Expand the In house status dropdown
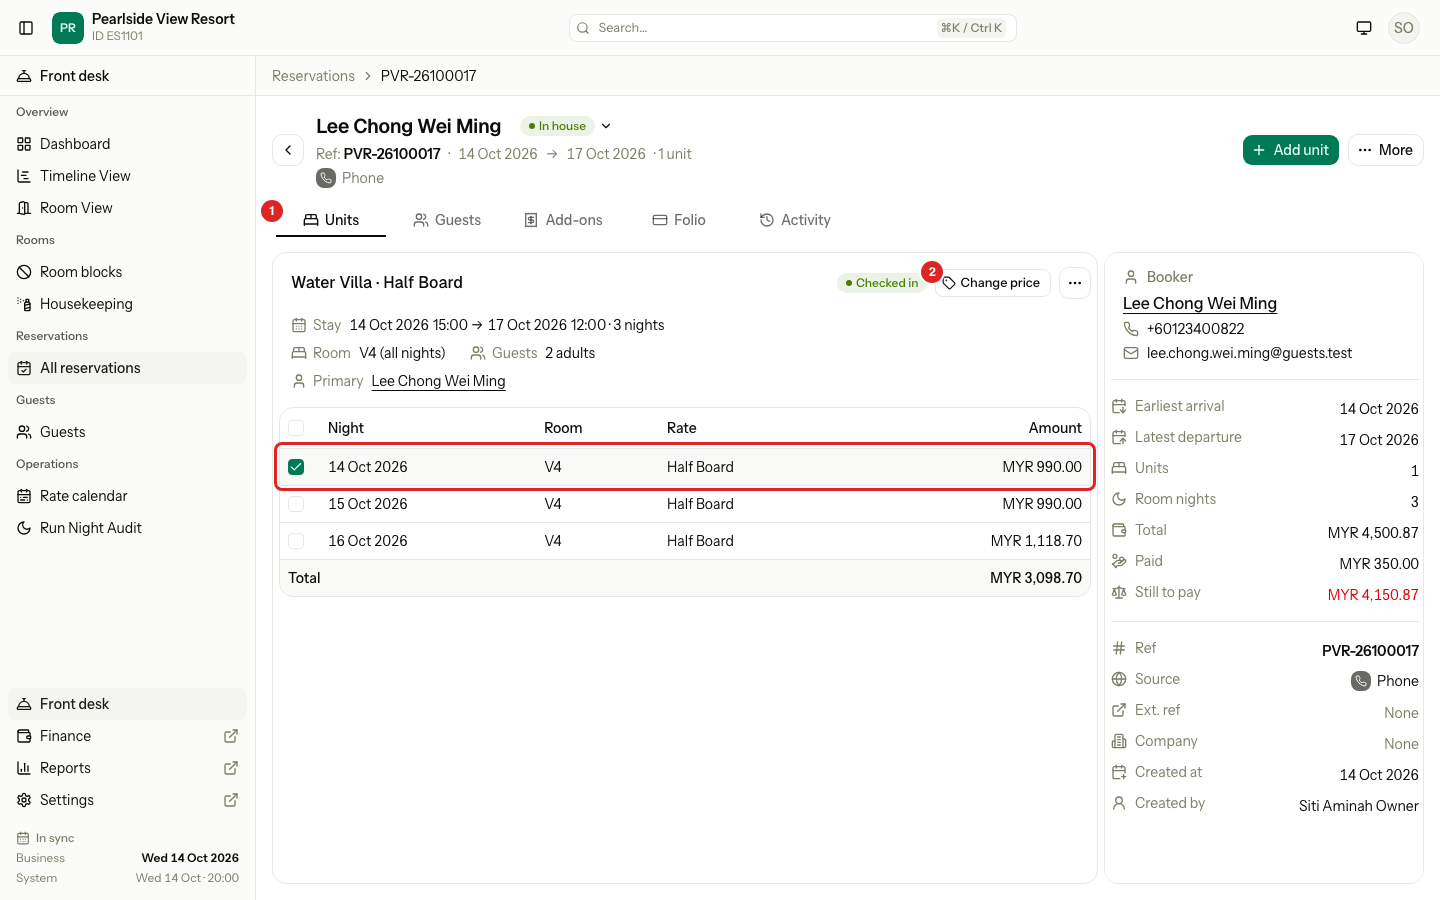The width and height of the screenshot is (1440, 900). (x=606, y=126)
